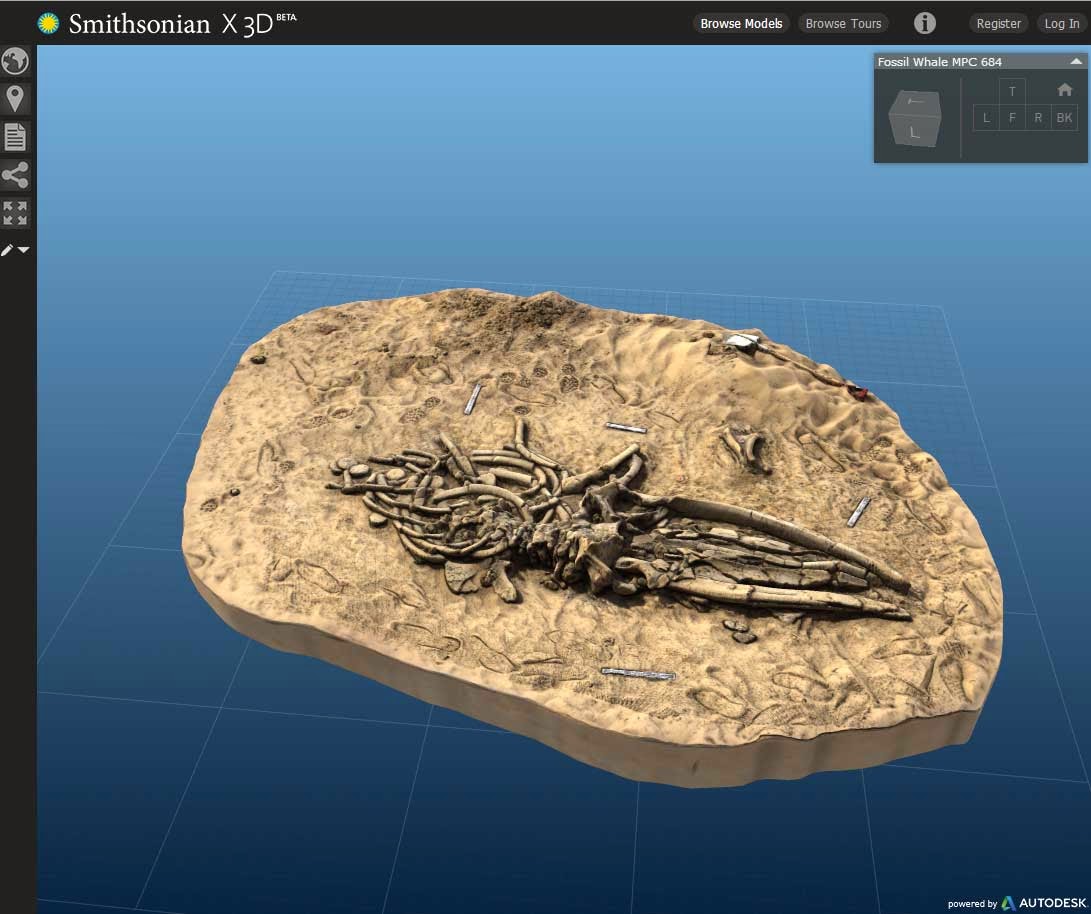Viewport: 1091px width, 914px height.
Task: Click the share icon in the sidebar
Action: tap(15, 175)
